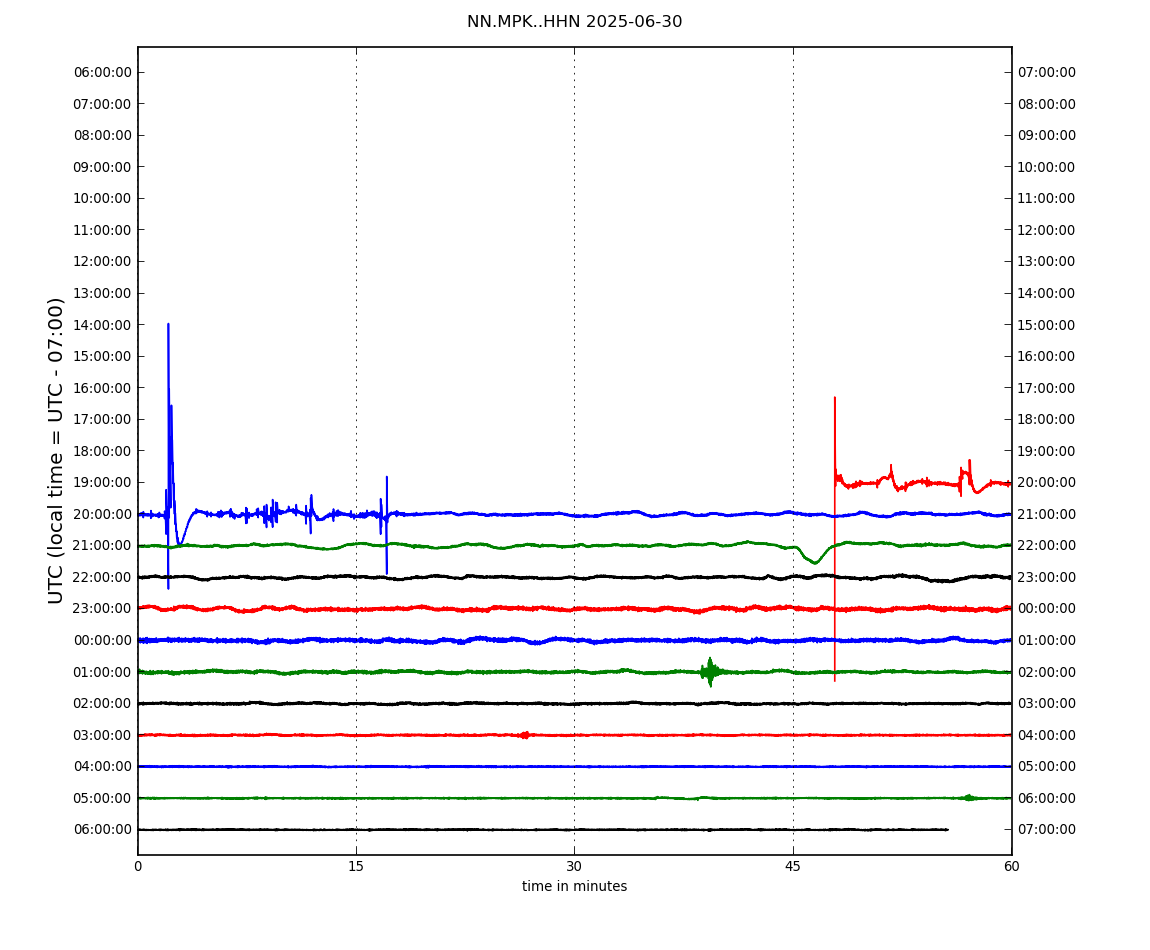The image size is (1150, 950).
Task: Click the end of the black 06:00:00 bottom trace
Action: (948, 830)
